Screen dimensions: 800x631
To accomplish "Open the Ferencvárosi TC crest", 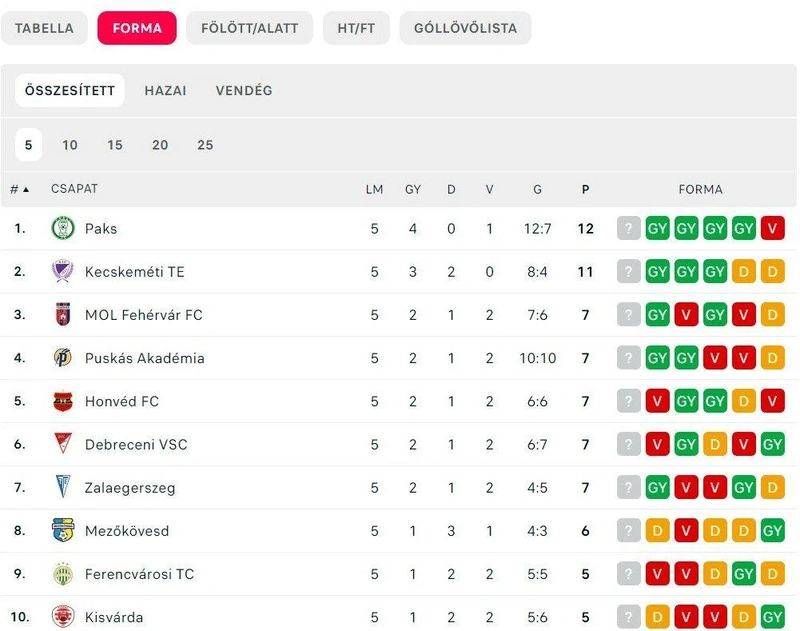I will [63, 574].
